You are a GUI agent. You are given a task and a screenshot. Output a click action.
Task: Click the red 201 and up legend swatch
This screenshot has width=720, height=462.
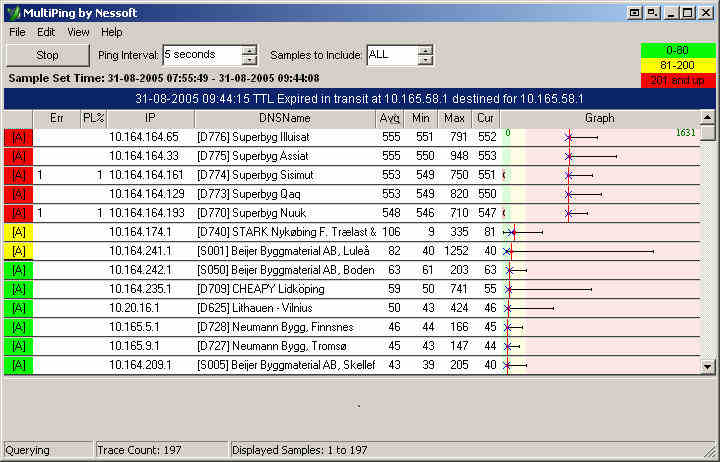point(678,80)
